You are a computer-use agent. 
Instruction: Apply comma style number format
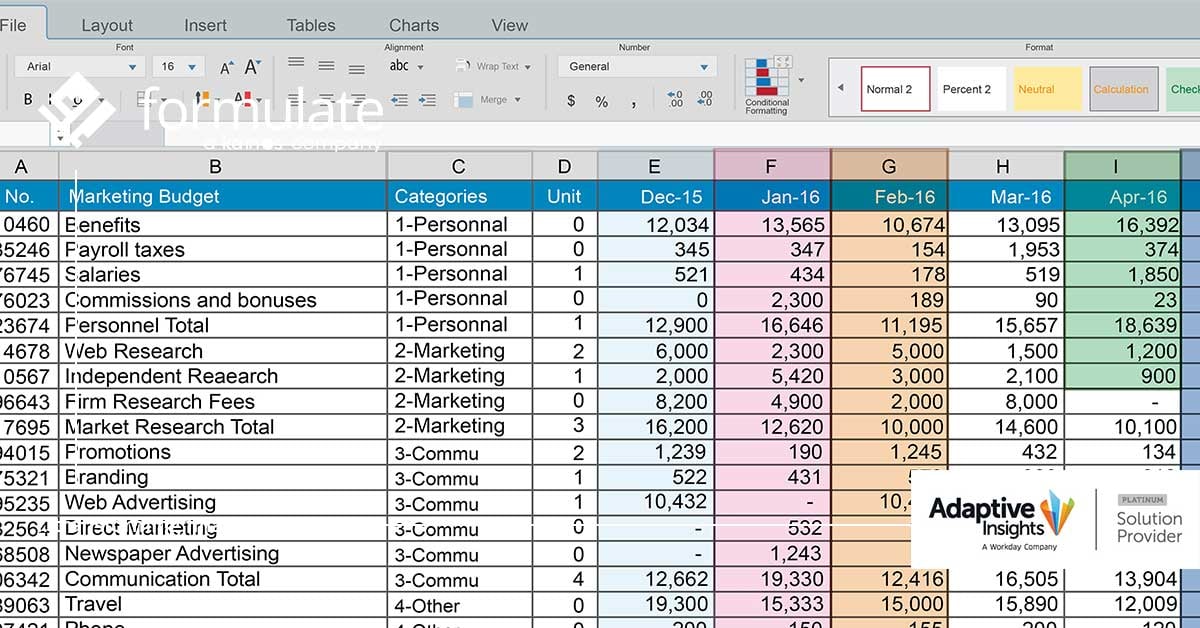[633, 101]
